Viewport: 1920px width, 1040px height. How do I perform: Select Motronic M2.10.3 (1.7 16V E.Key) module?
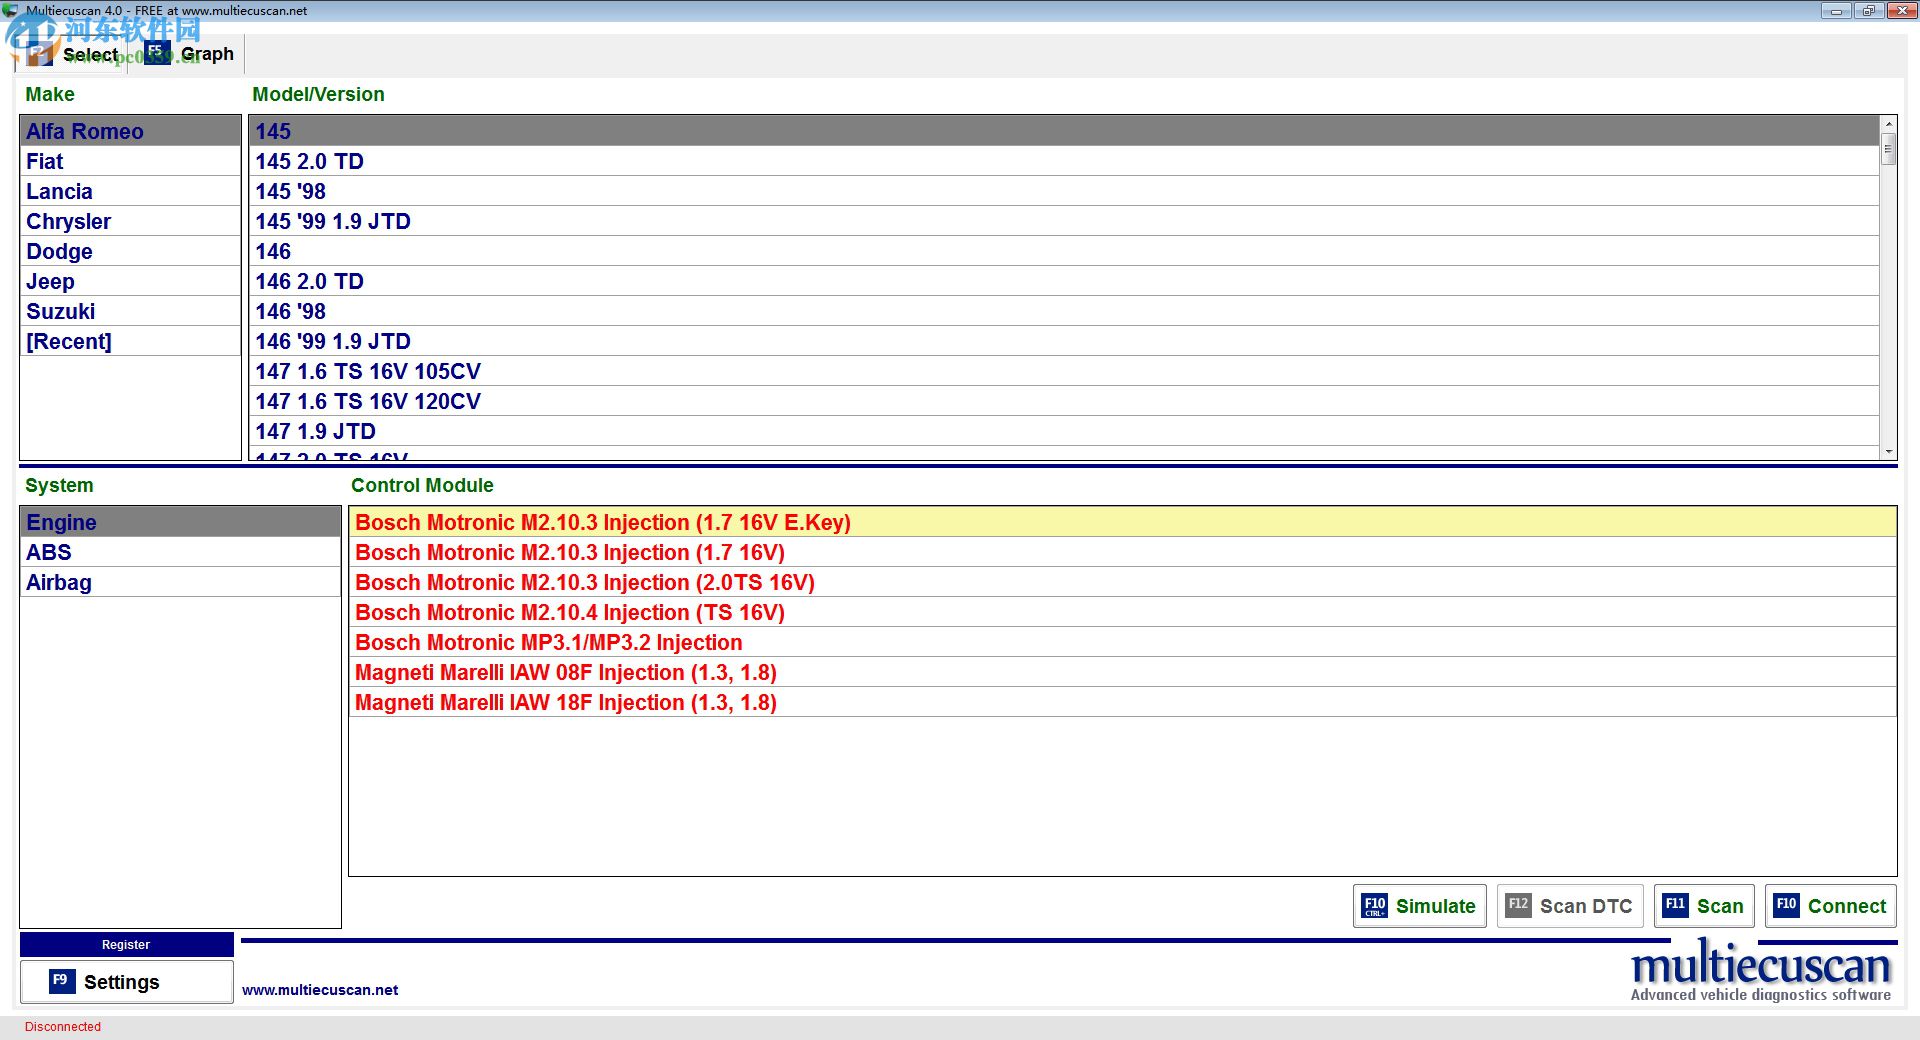pos(1122,522)
